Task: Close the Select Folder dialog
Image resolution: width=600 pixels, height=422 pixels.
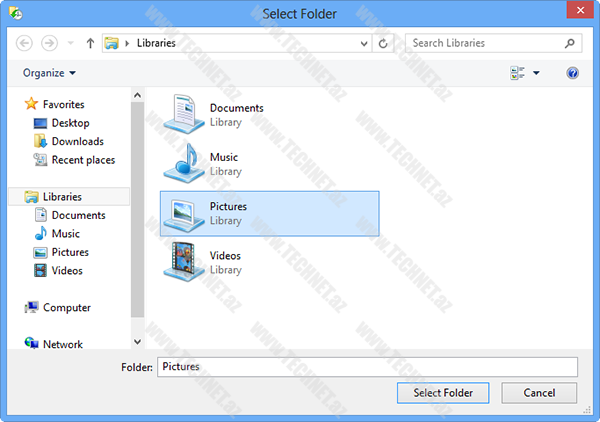Action: 580,10
